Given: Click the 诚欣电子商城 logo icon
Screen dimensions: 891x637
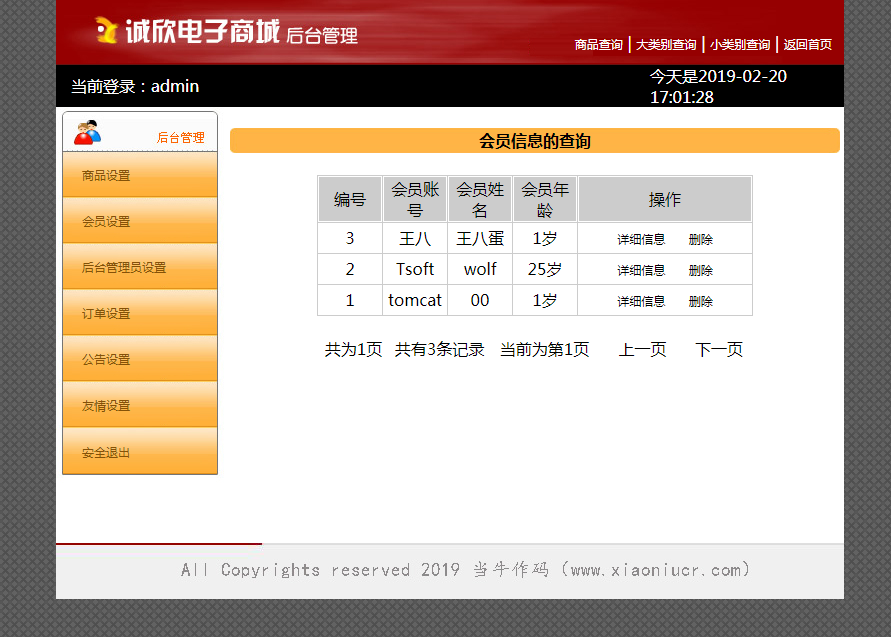Looking at the screenshot, I should 106,30.
